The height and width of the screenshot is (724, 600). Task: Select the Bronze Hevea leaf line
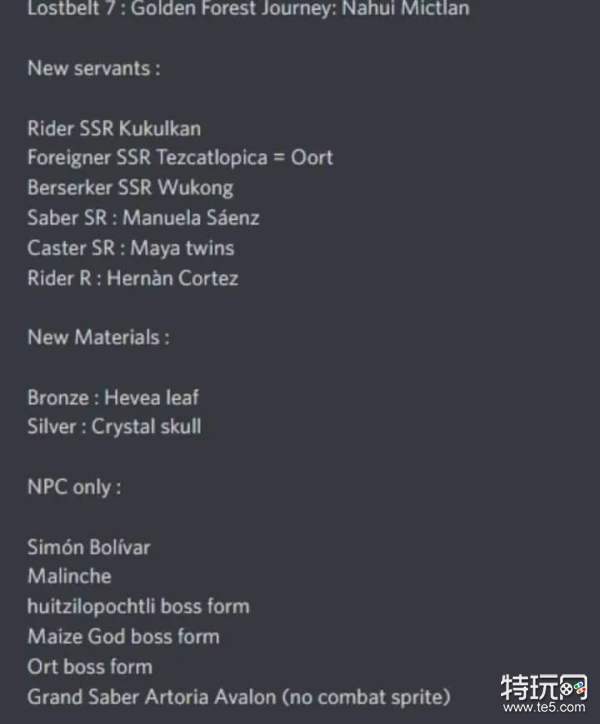(x=113, y=397)
